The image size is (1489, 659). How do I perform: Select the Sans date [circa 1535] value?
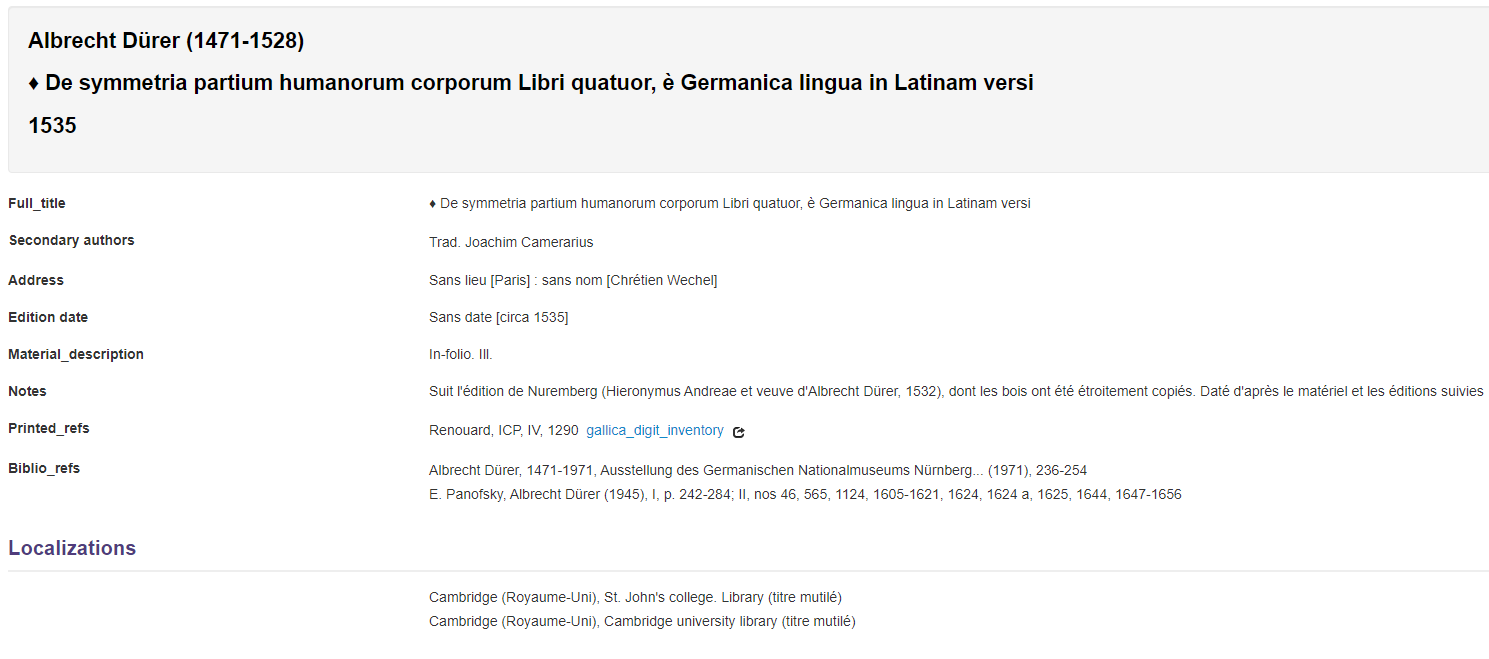click(x=499, y=317)
